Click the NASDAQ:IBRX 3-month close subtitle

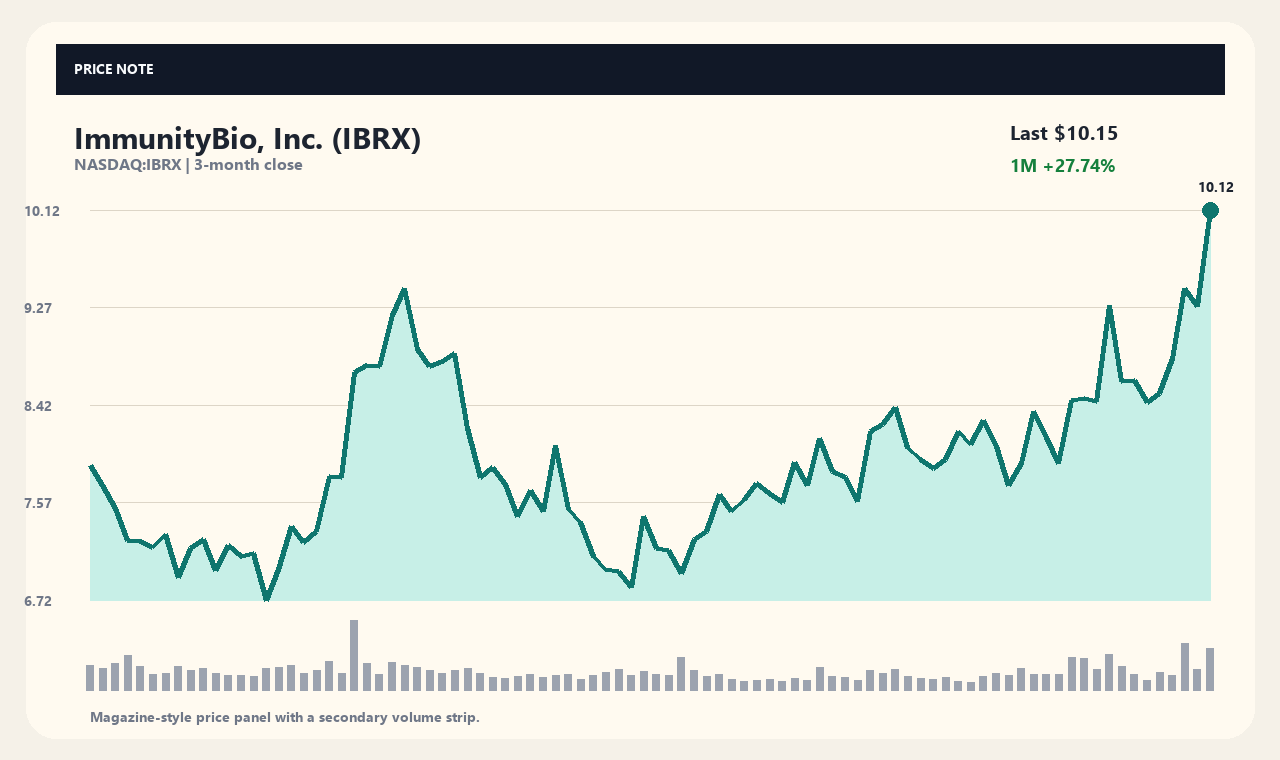tap(188, 165)
